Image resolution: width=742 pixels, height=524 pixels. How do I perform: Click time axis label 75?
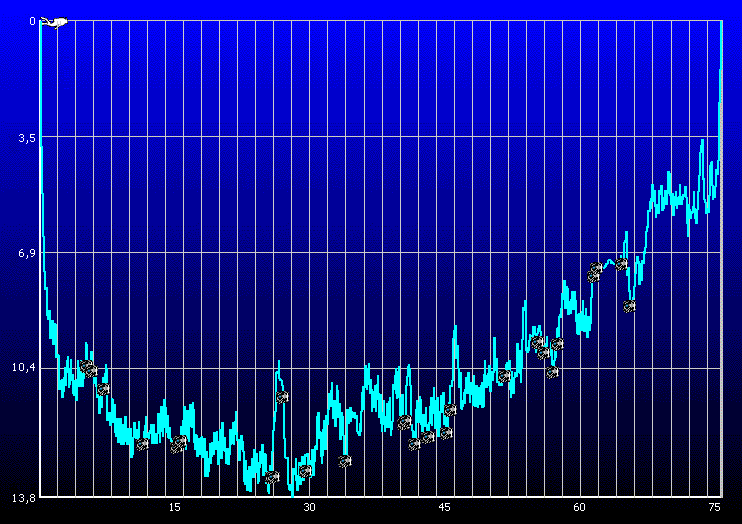715,507
